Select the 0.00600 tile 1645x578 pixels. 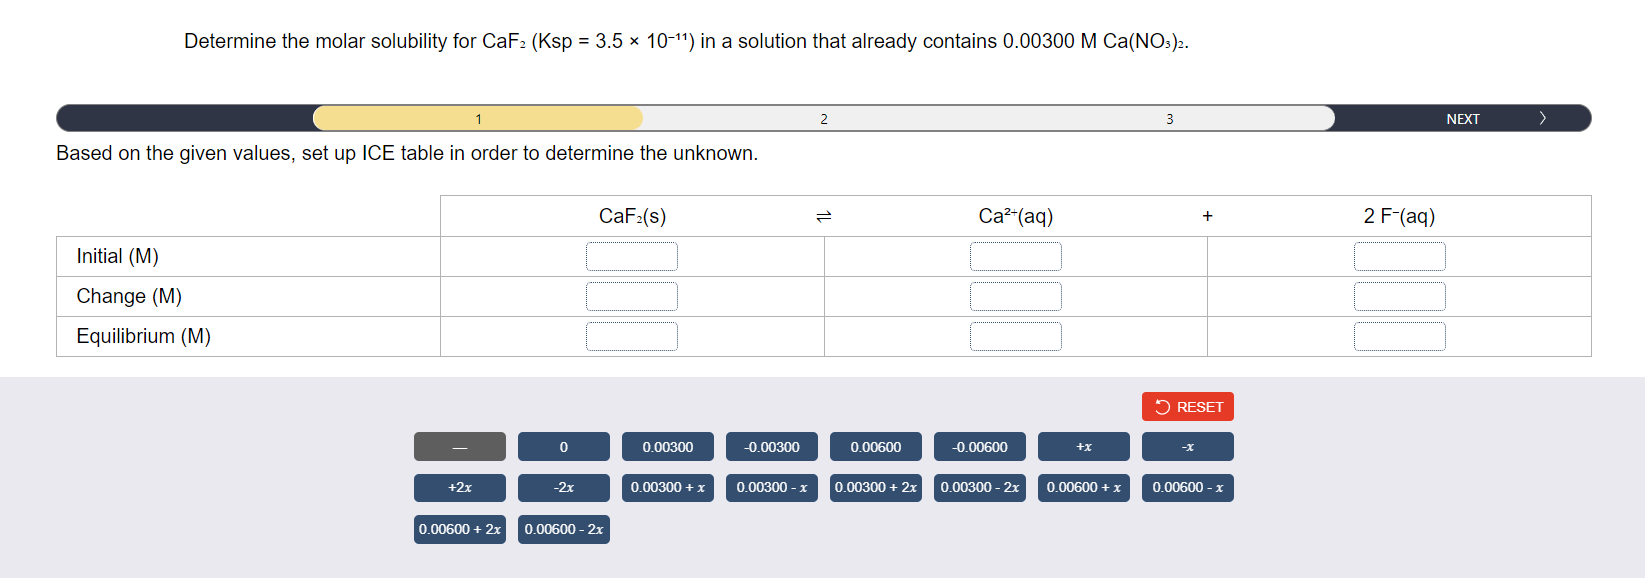[875, 446]
